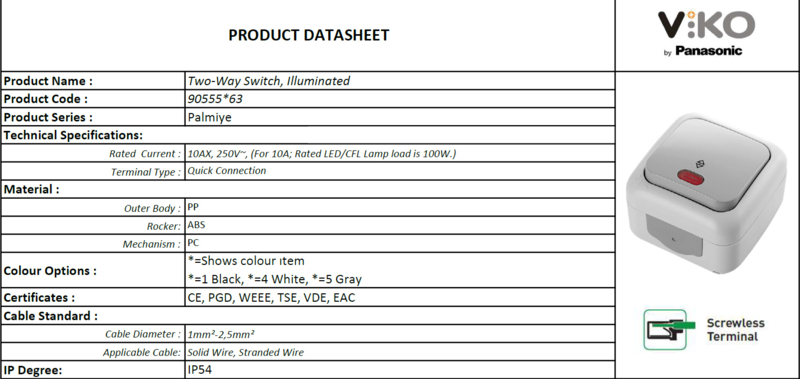800x379 pixels.
Task: Click the Two-Way Switch, Illuminated cell
Action: pos(399,81)
